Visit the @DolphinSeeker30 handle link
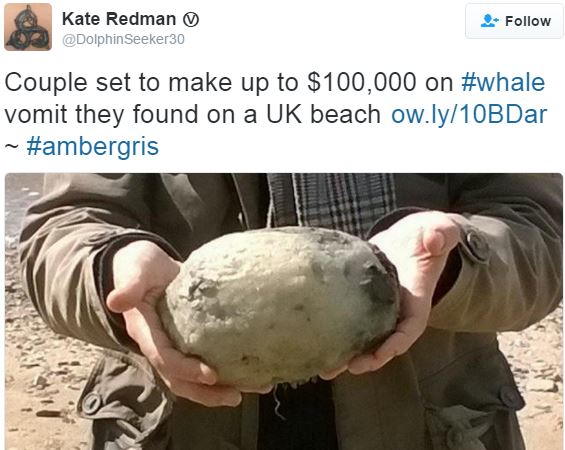This screenshot has height=450, width=565. coord(123,39)
